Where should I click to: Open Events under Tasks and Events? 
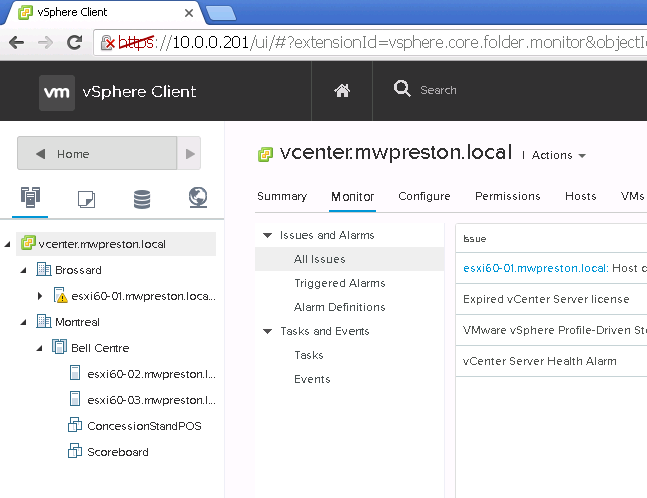(312, 379)
